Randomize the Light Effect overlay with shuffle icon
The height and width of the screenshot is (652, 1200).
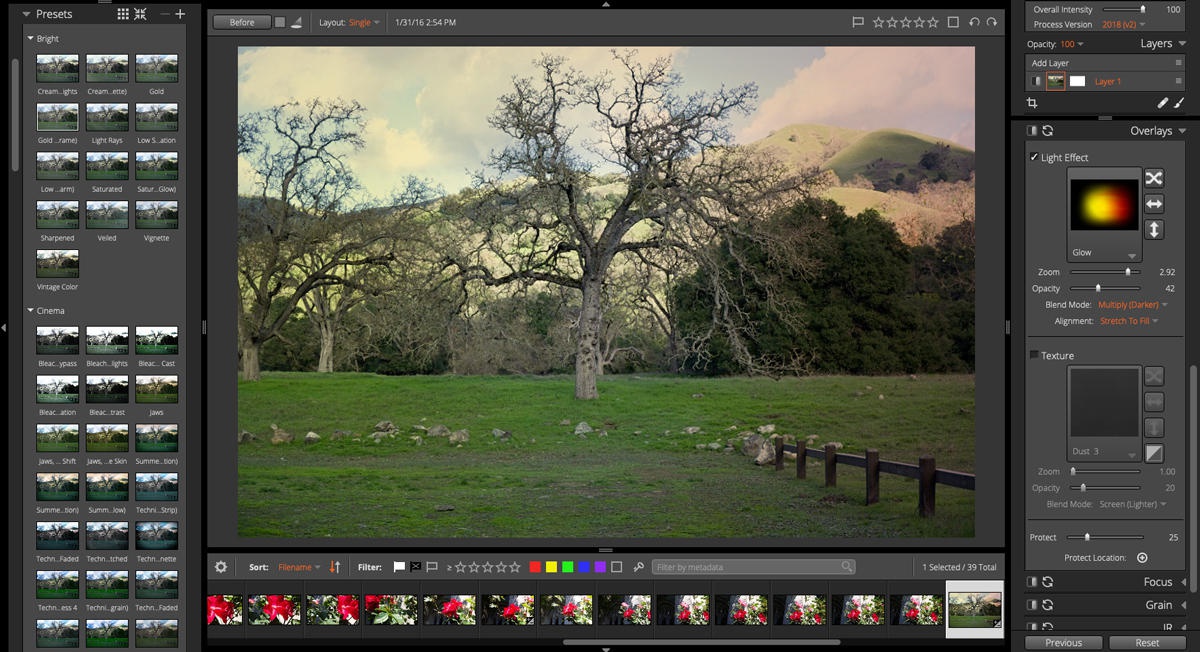pyautogui.click(x=1154, y=178)
